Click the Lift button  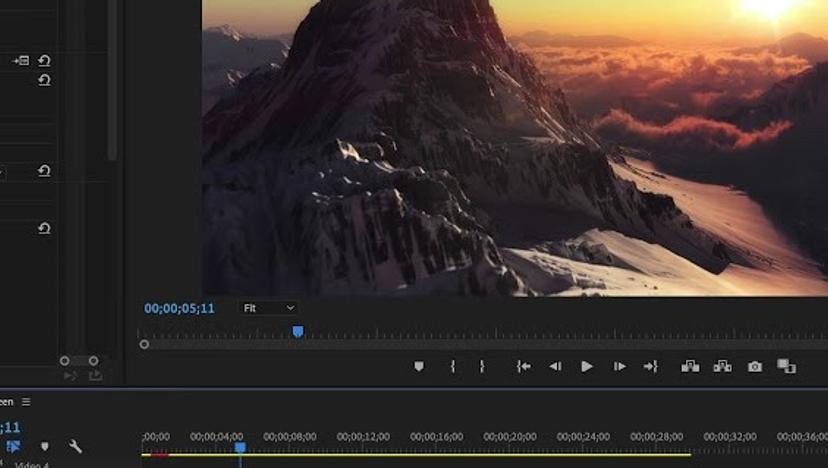tap(690, 367)
